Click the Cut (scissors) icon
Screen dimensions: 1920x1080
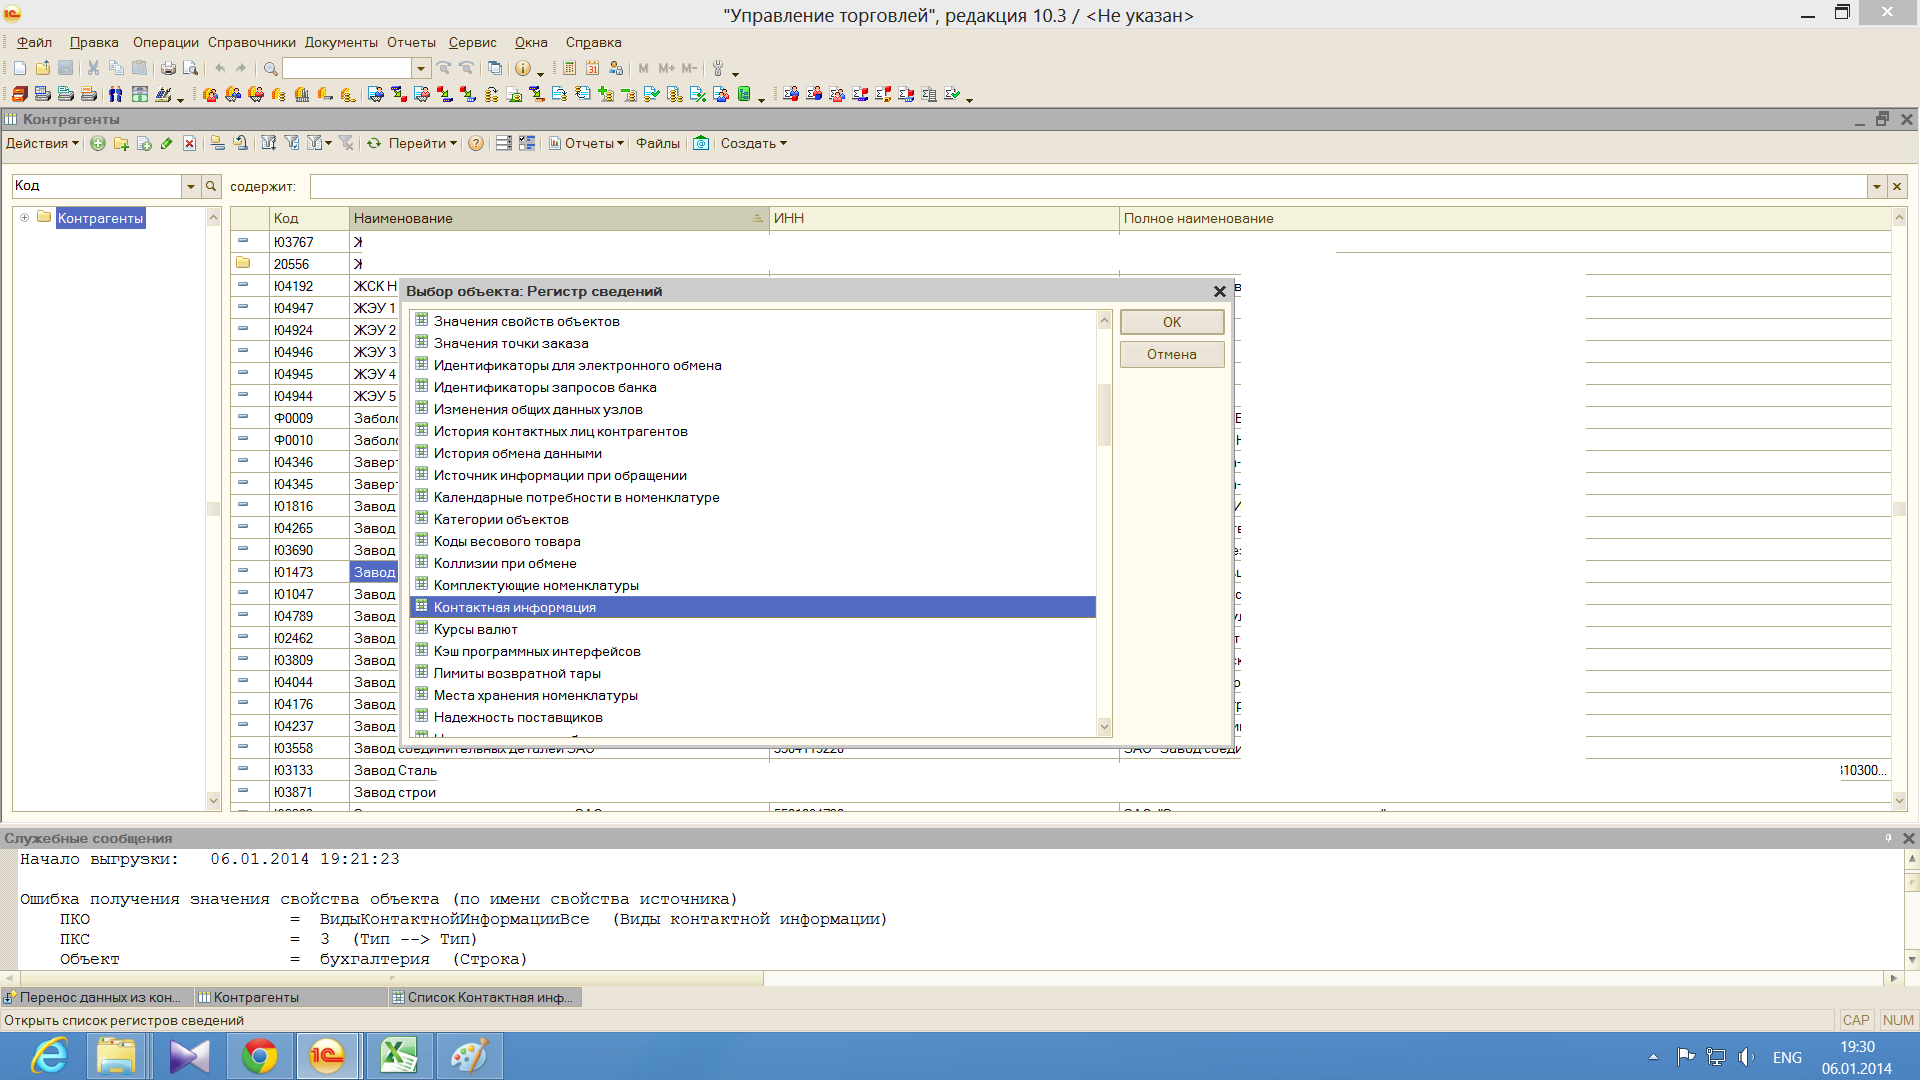(93, 68)
